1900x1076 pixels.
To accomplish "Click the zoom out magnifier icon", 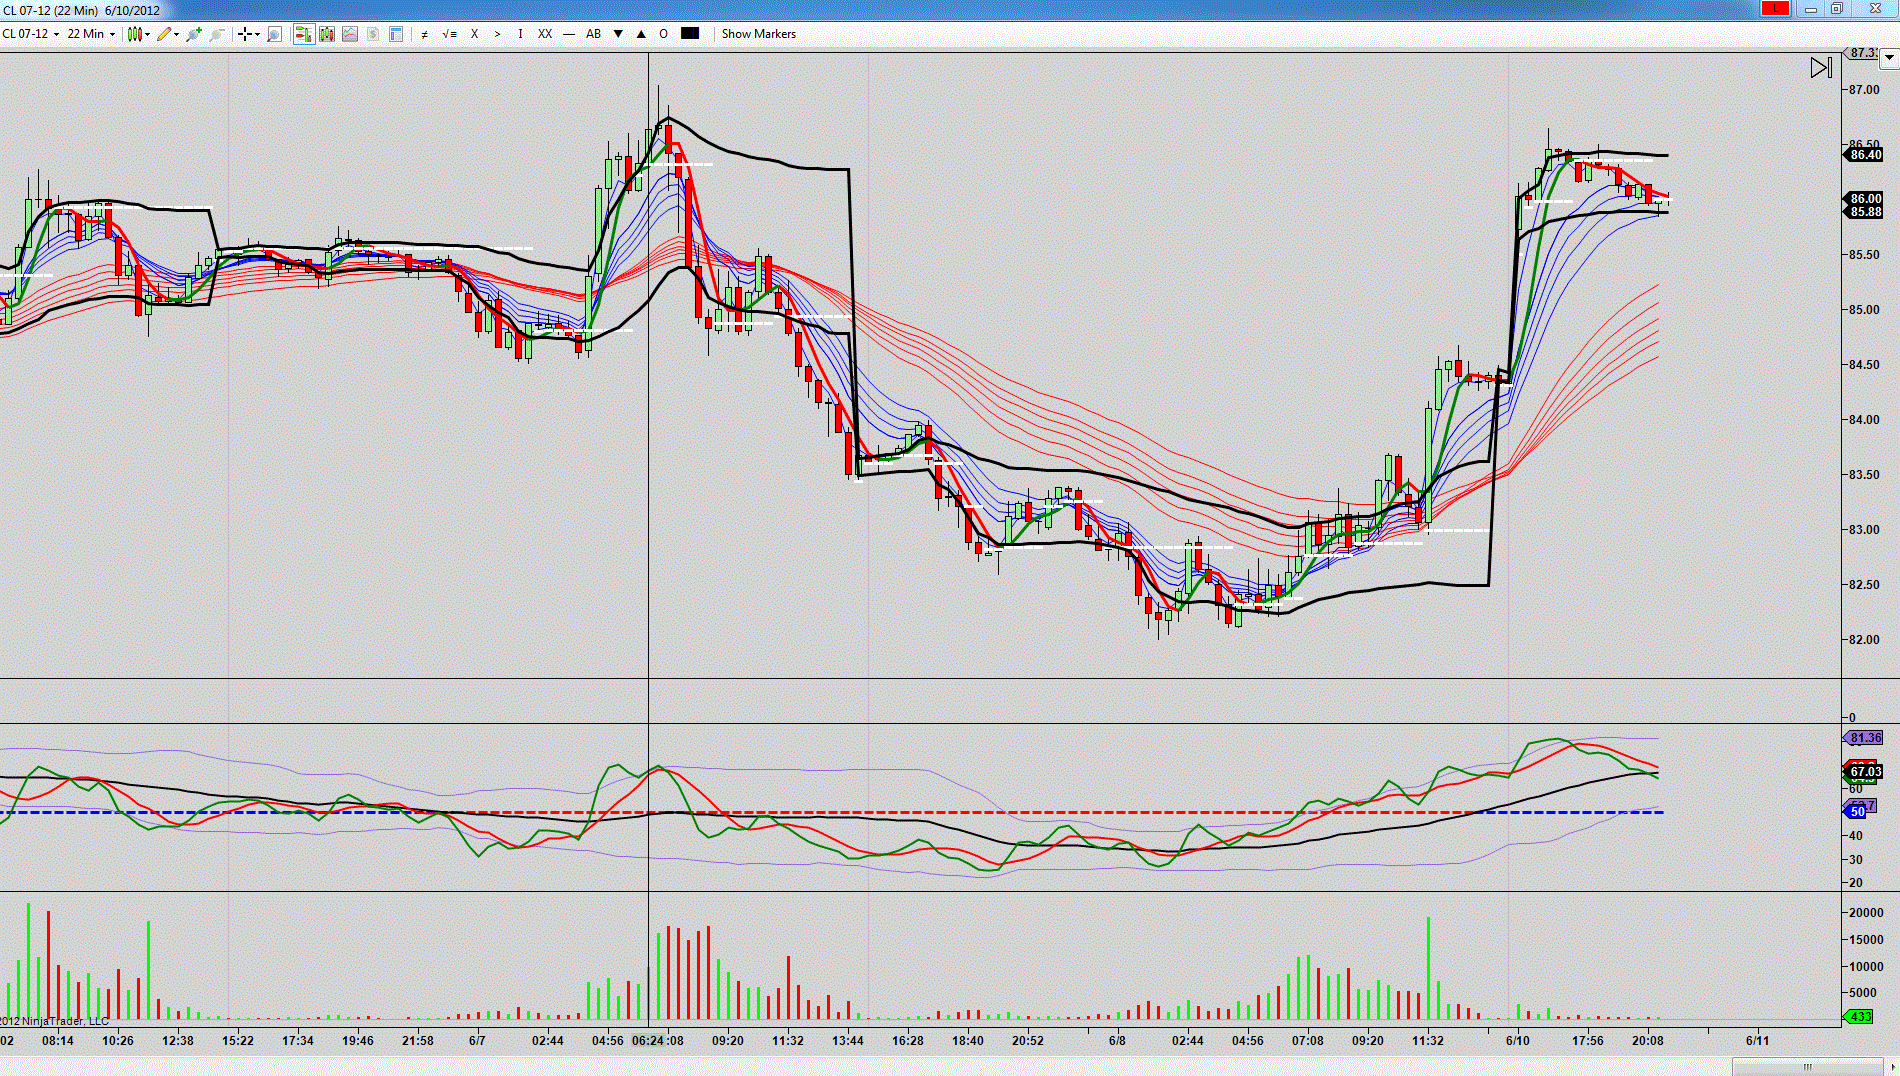I will tap(217, 34).
